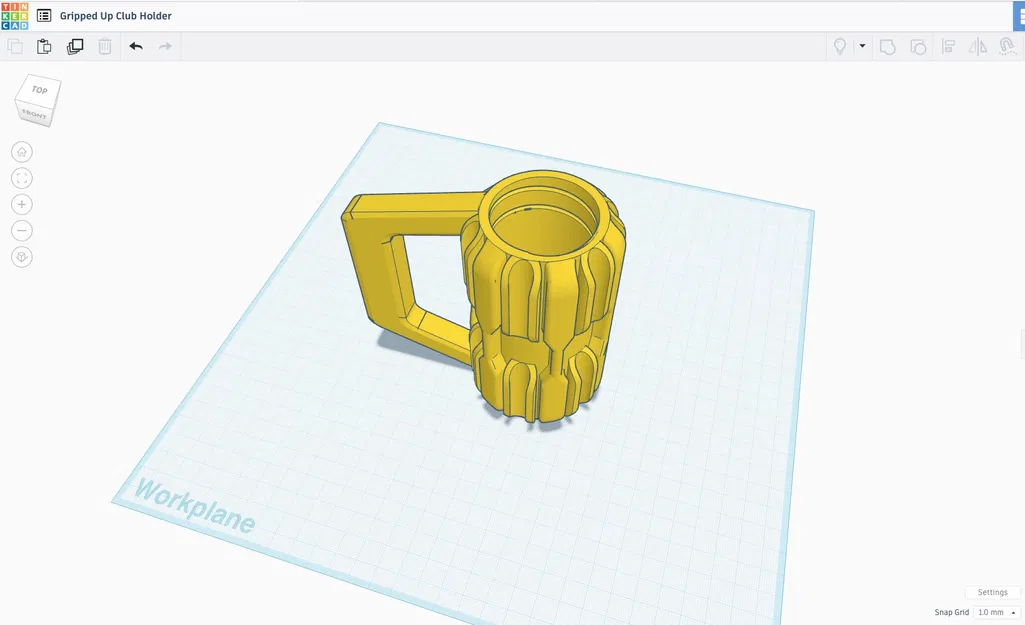Image resolution: width=1025 pixels, height=625 pixels.
Task: Toggle show all with lightbulb icon
Action: [840, 46]
